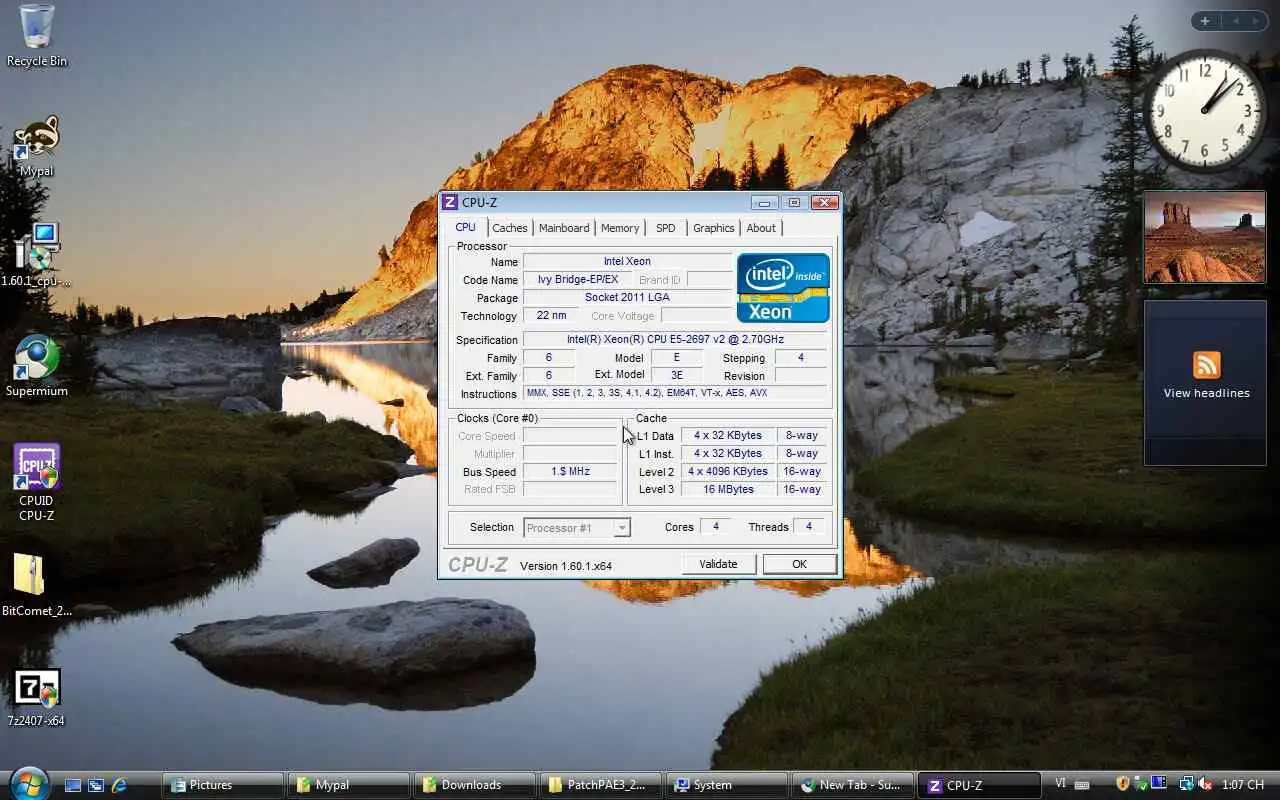
Task: Click the slideshow desert picture gadget
Action: (1204, 238)
